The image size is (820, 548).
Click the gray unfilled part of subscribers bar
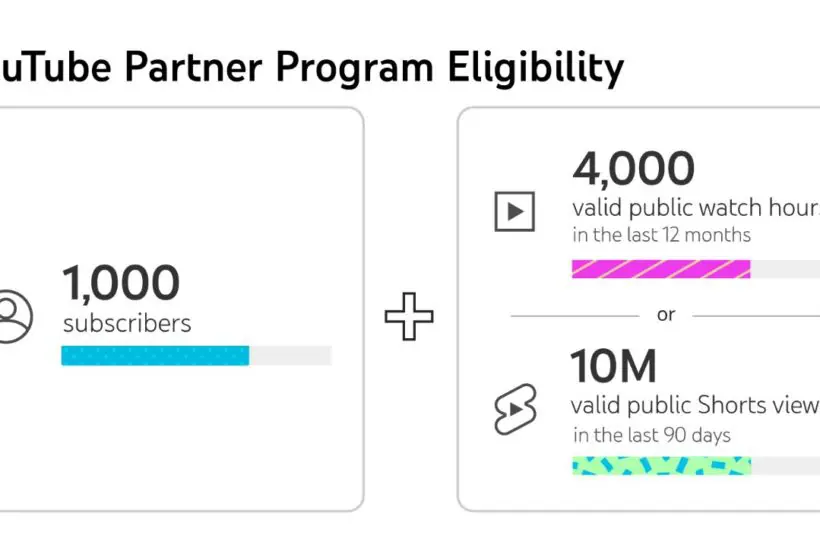point(290,356)
